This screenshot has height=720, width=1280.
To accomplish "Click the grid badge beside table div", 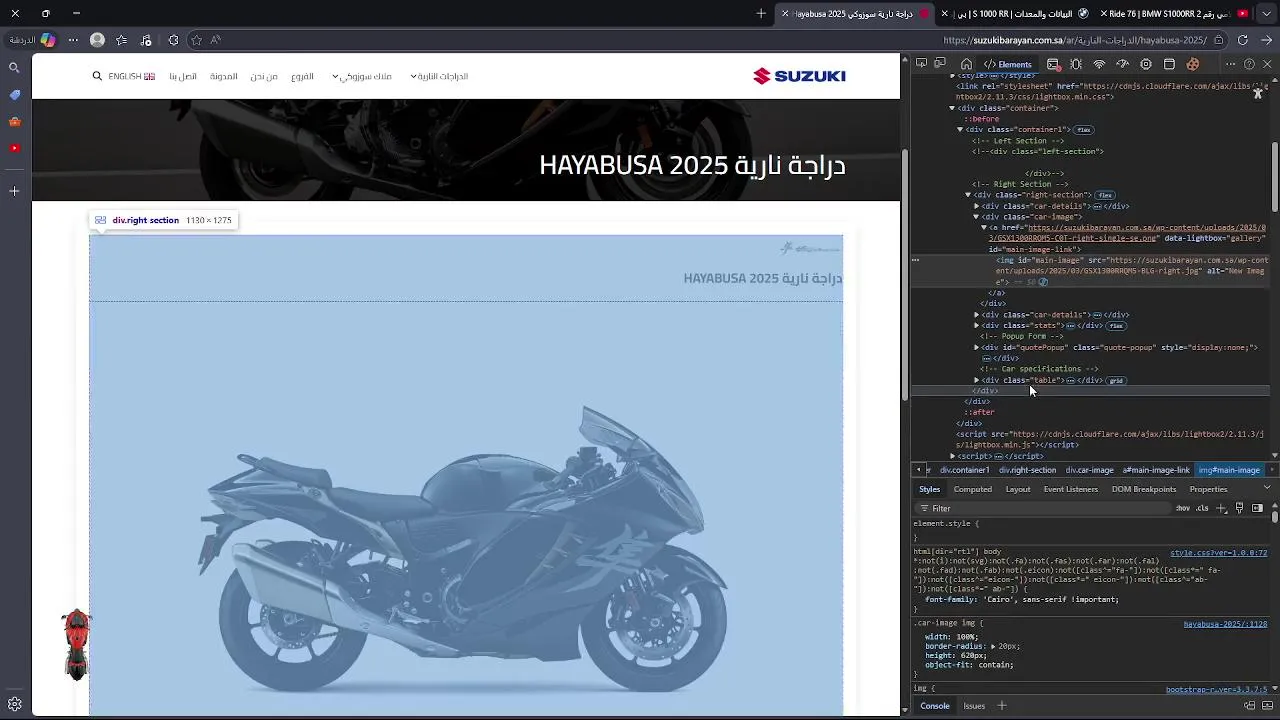I will click(1116, 380).
